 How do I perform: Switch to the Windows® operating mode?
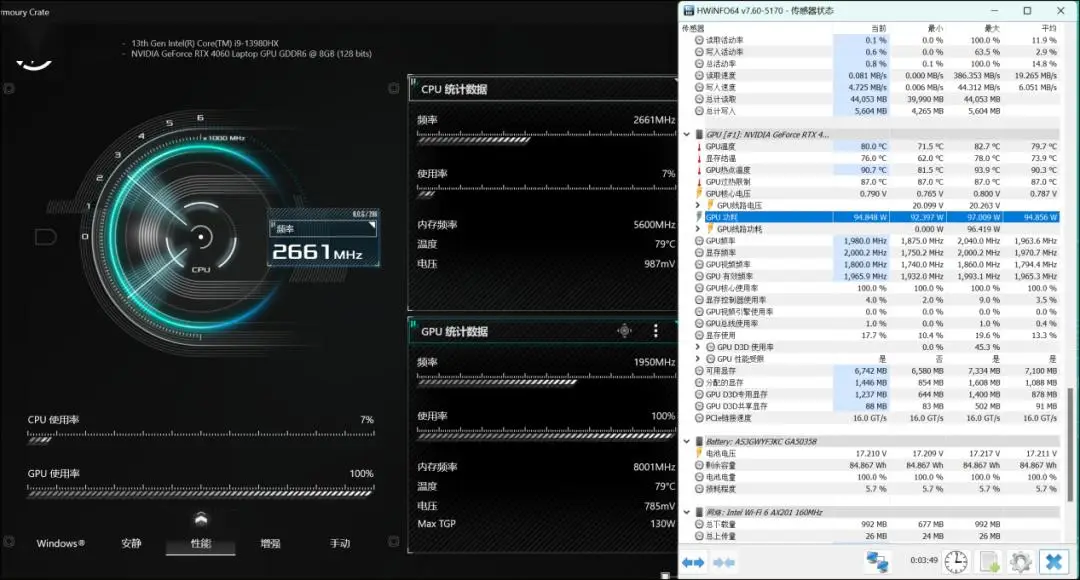(61, 543)
